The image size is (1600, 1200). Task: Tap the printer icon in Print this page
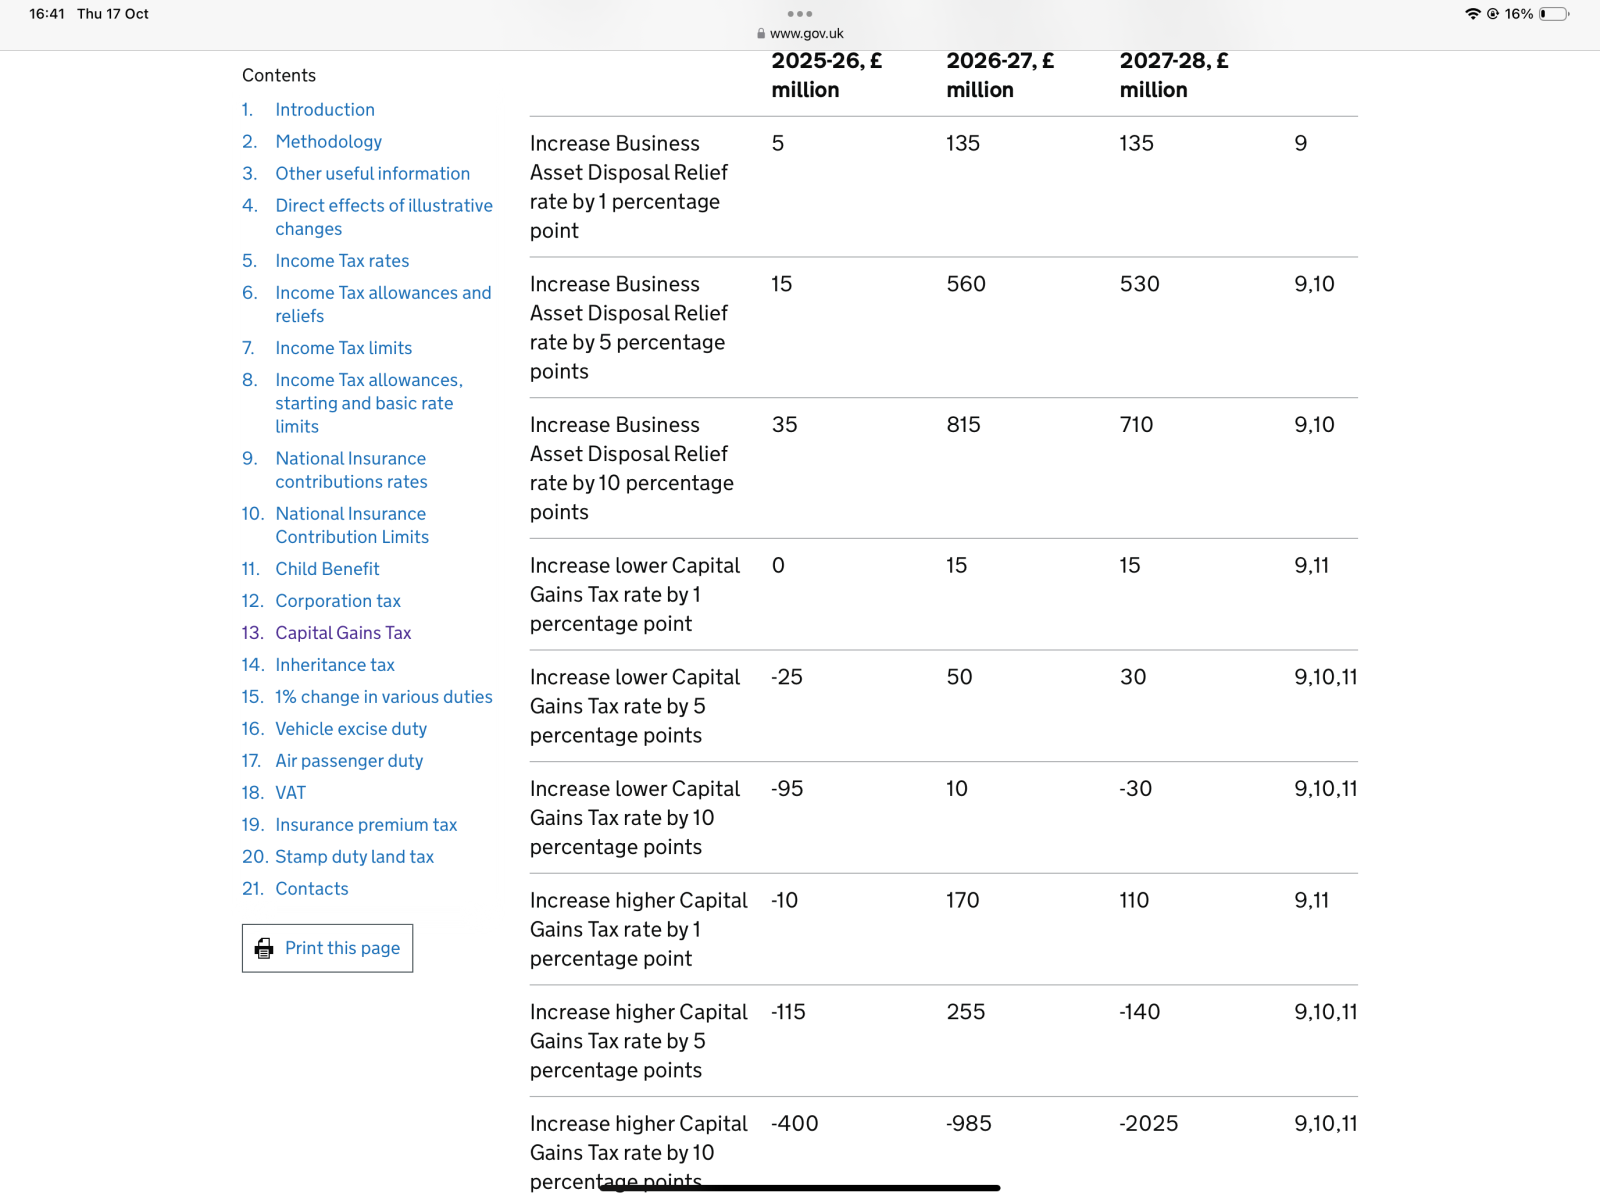(264, 948)
